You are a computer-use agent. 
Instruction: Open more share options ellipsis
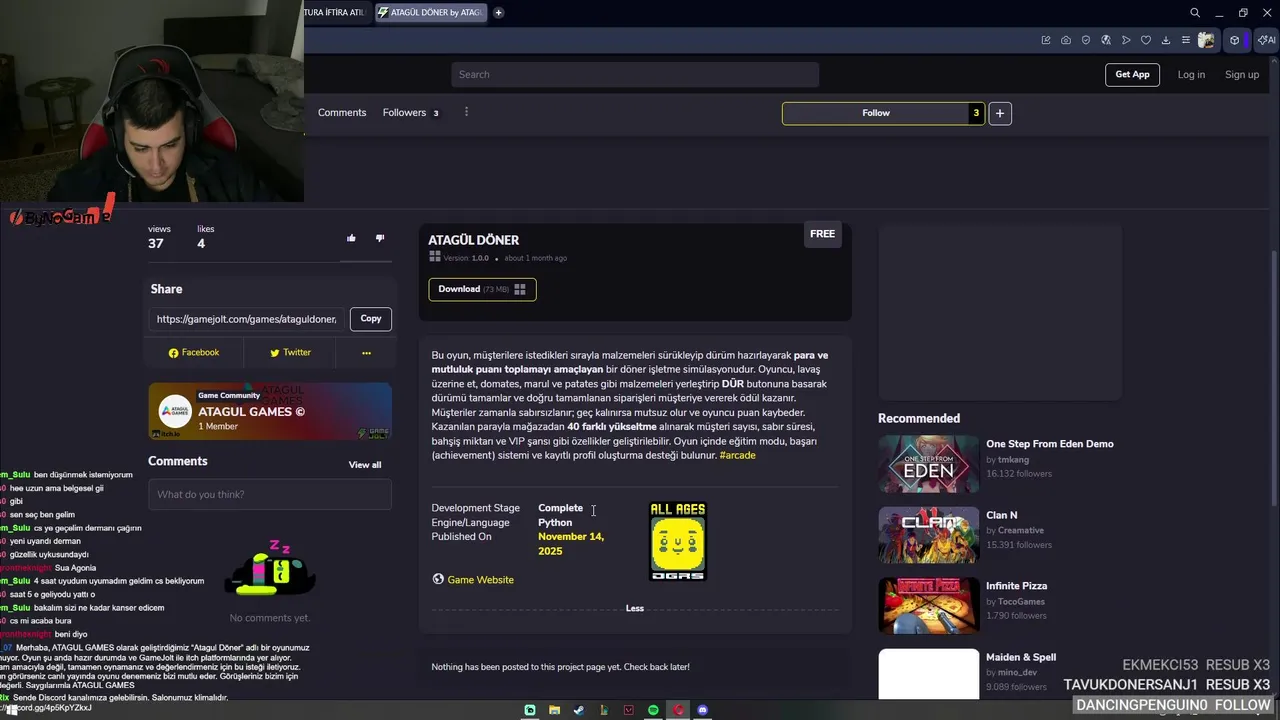[366, 352]
